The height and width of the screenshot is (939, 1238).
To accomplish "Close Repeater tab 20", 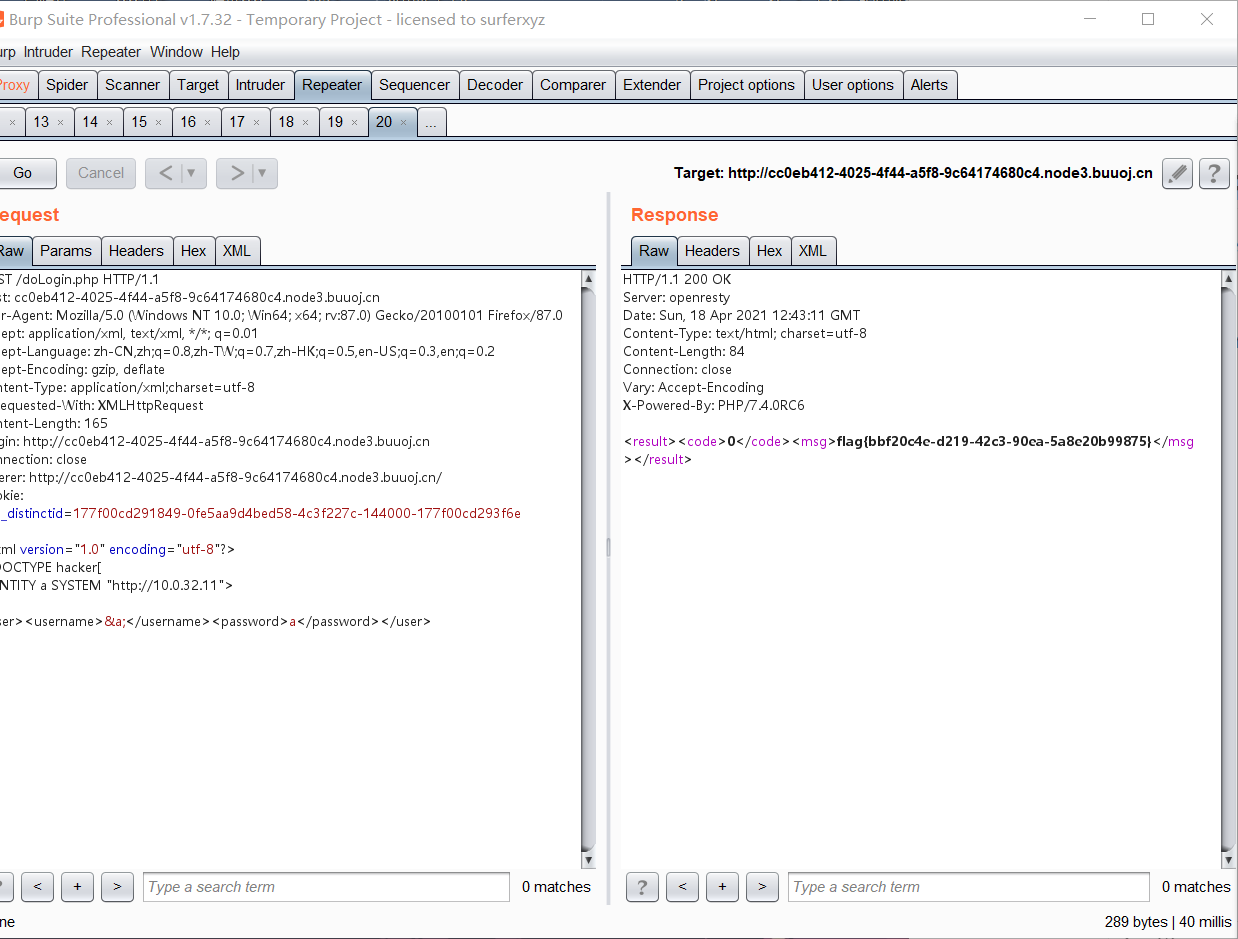I will pos(403,123).
